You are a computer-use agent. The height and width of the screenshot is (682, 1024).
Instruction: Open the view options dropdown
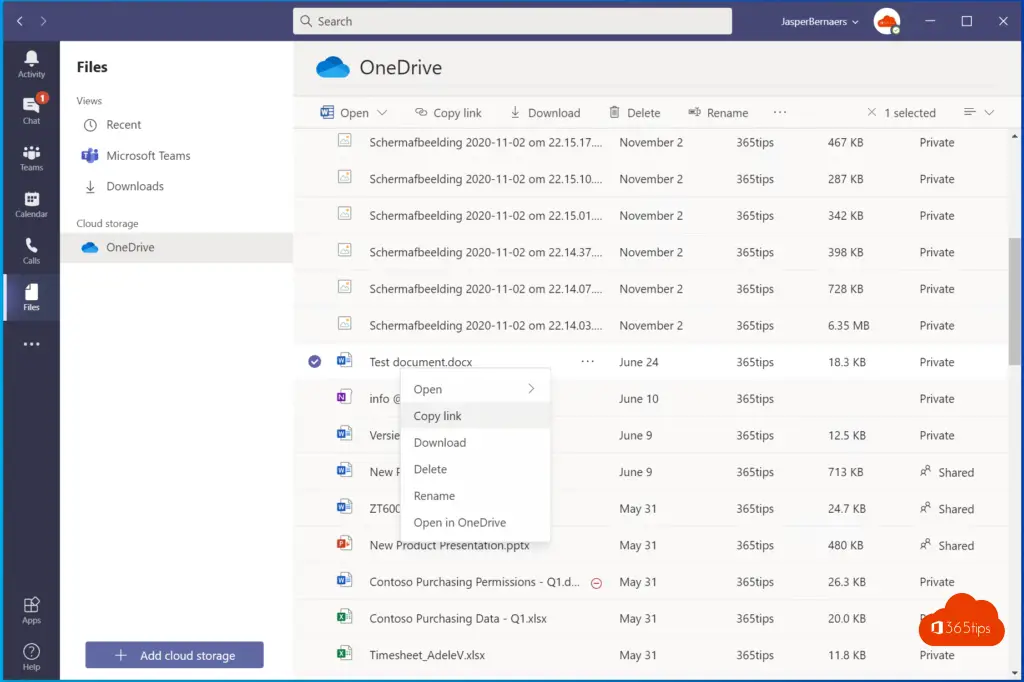click(979, 112)
